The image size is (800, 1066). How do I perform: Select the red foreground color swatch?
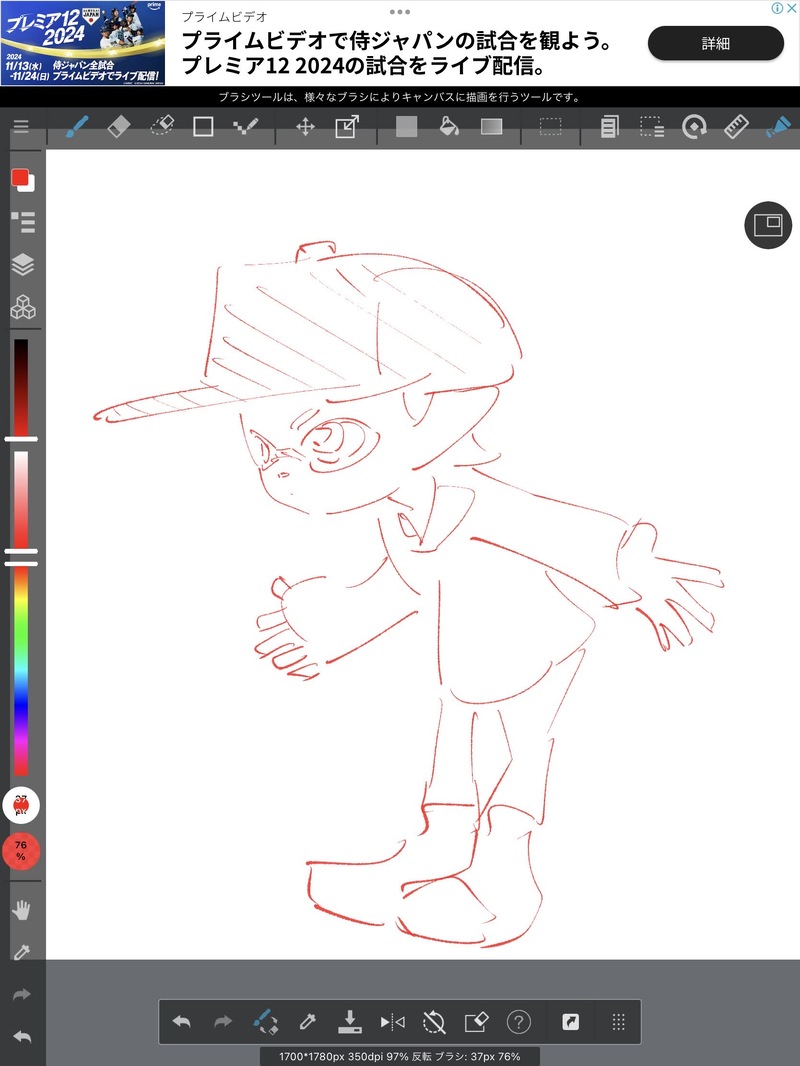coord(20,177)
